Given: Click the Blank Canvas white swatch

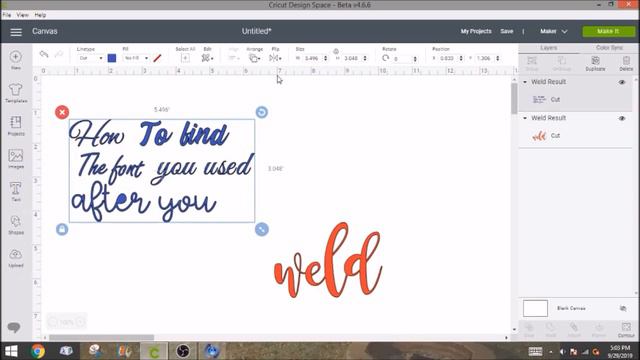Looking at the screenshot, I should [535, 309].
